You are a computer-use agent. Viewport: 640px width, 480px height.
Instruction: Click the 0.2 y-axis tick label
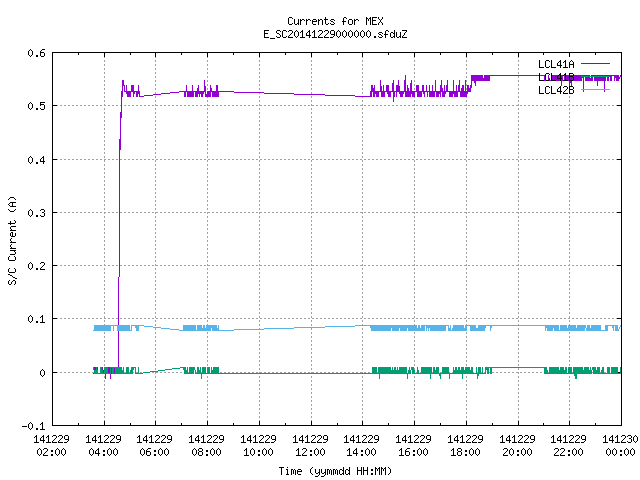pyautogui.click(x=36, y=266)
